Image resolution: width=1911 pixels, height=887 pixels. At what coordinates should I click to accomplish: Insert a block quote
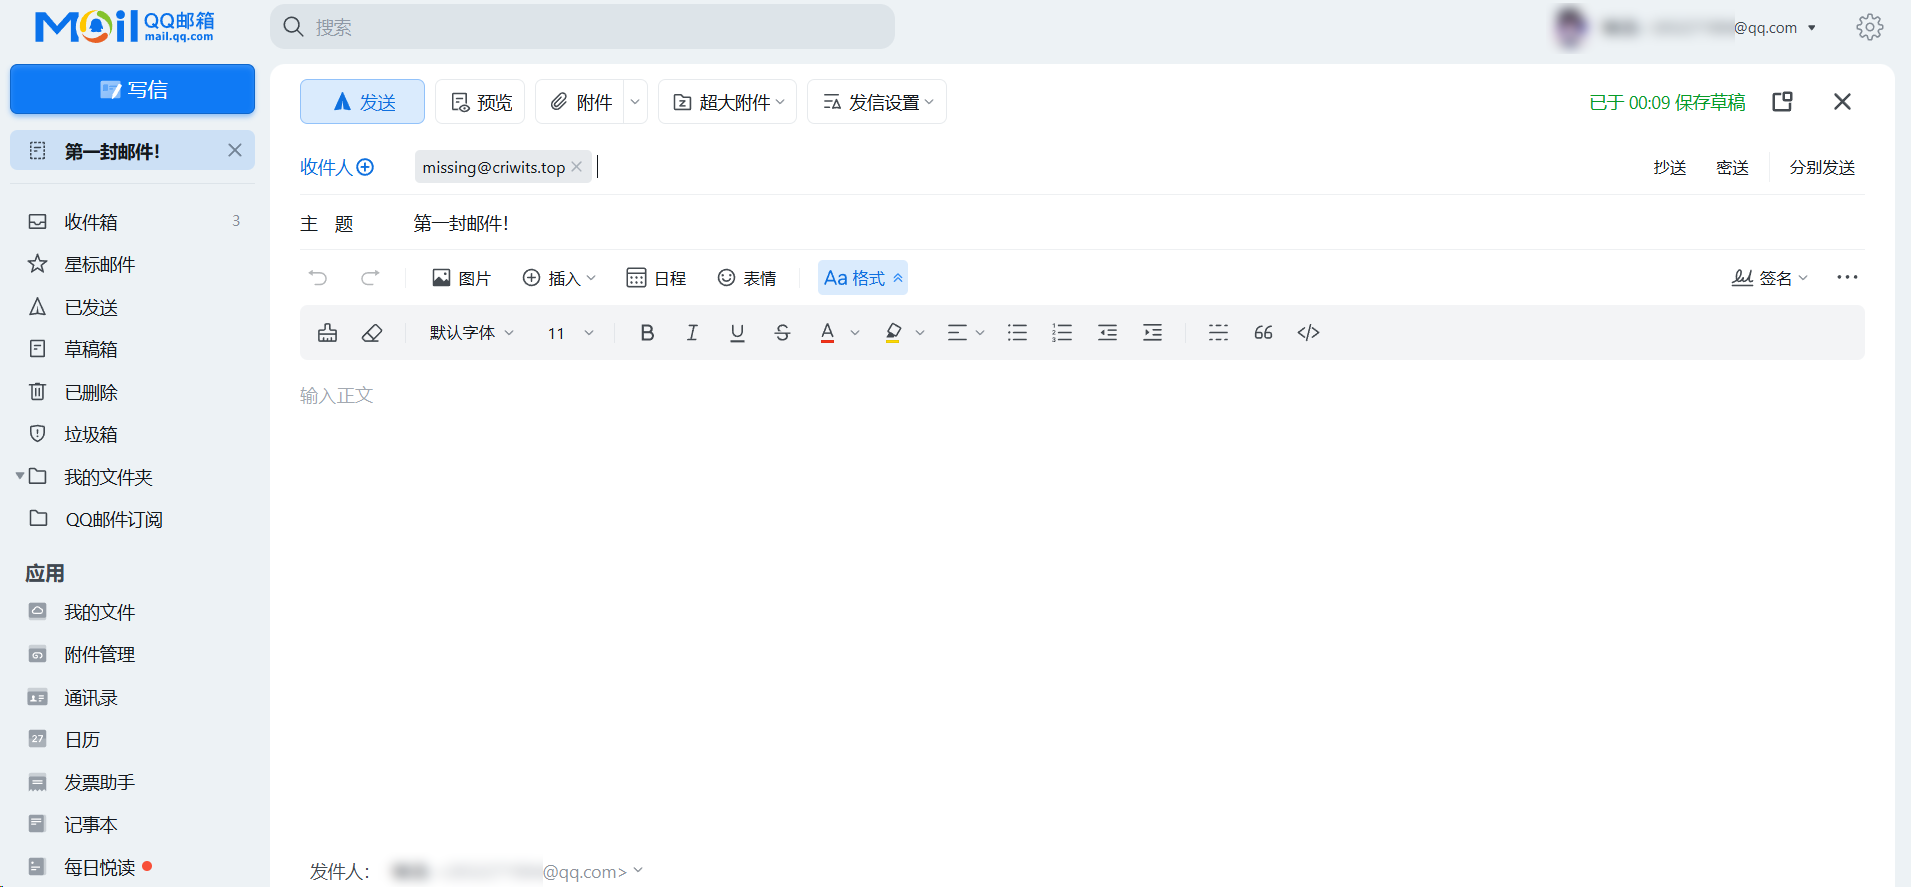coord(1263,333)
